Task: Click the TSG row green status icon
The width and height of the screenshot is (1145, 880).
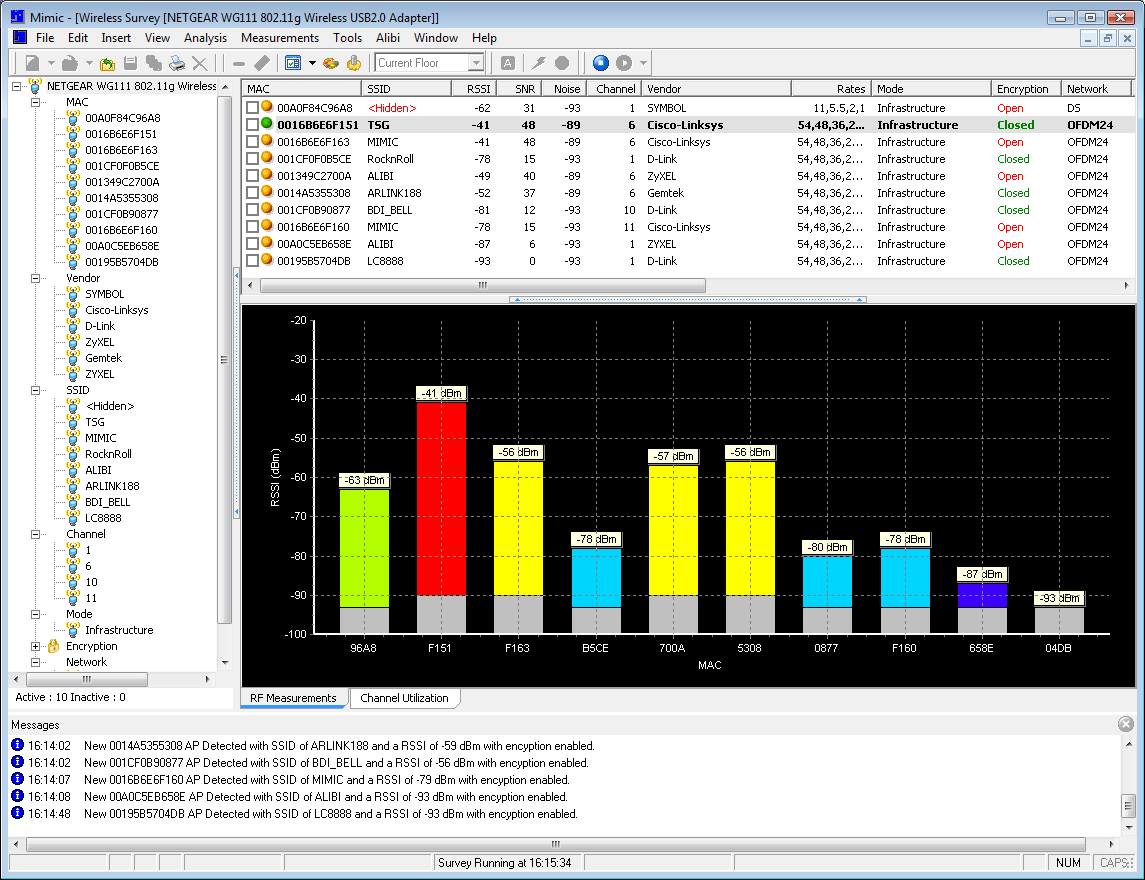Action: click(x=267, y=123)
